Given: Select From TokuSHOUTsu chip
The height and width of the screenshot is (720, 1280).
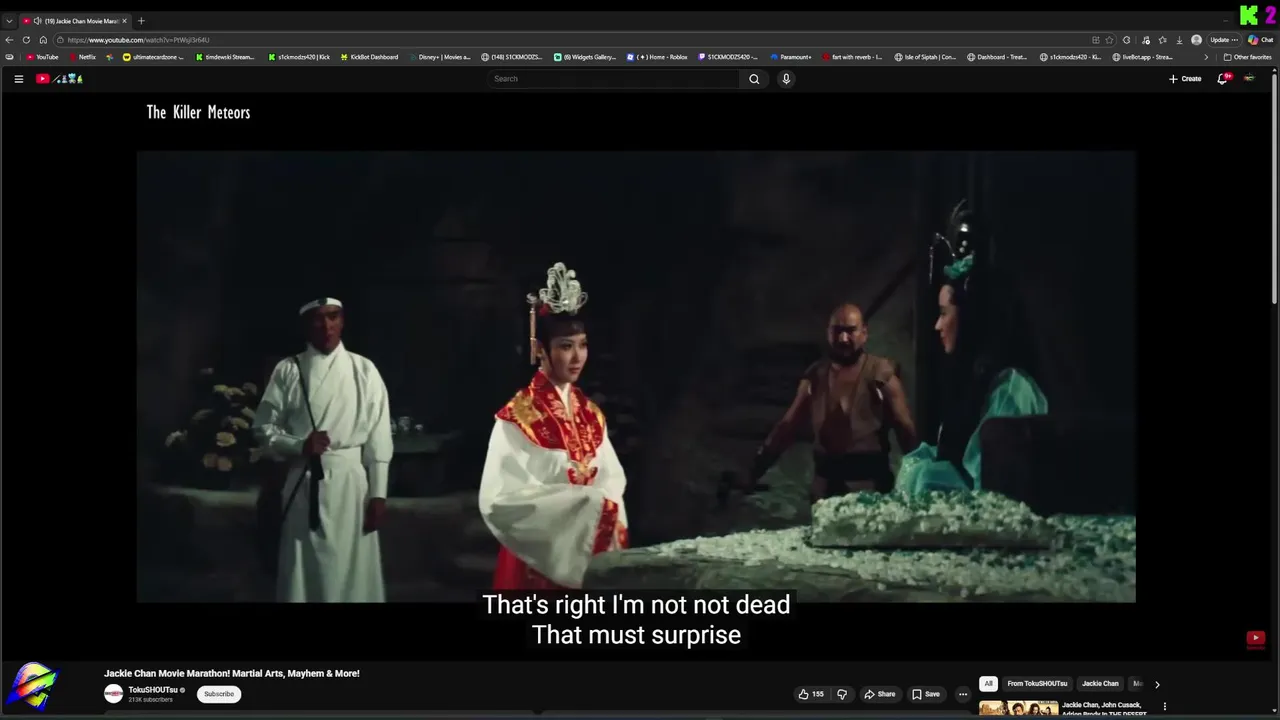Looking at the screenshot, I should (x=1037, y=684).
